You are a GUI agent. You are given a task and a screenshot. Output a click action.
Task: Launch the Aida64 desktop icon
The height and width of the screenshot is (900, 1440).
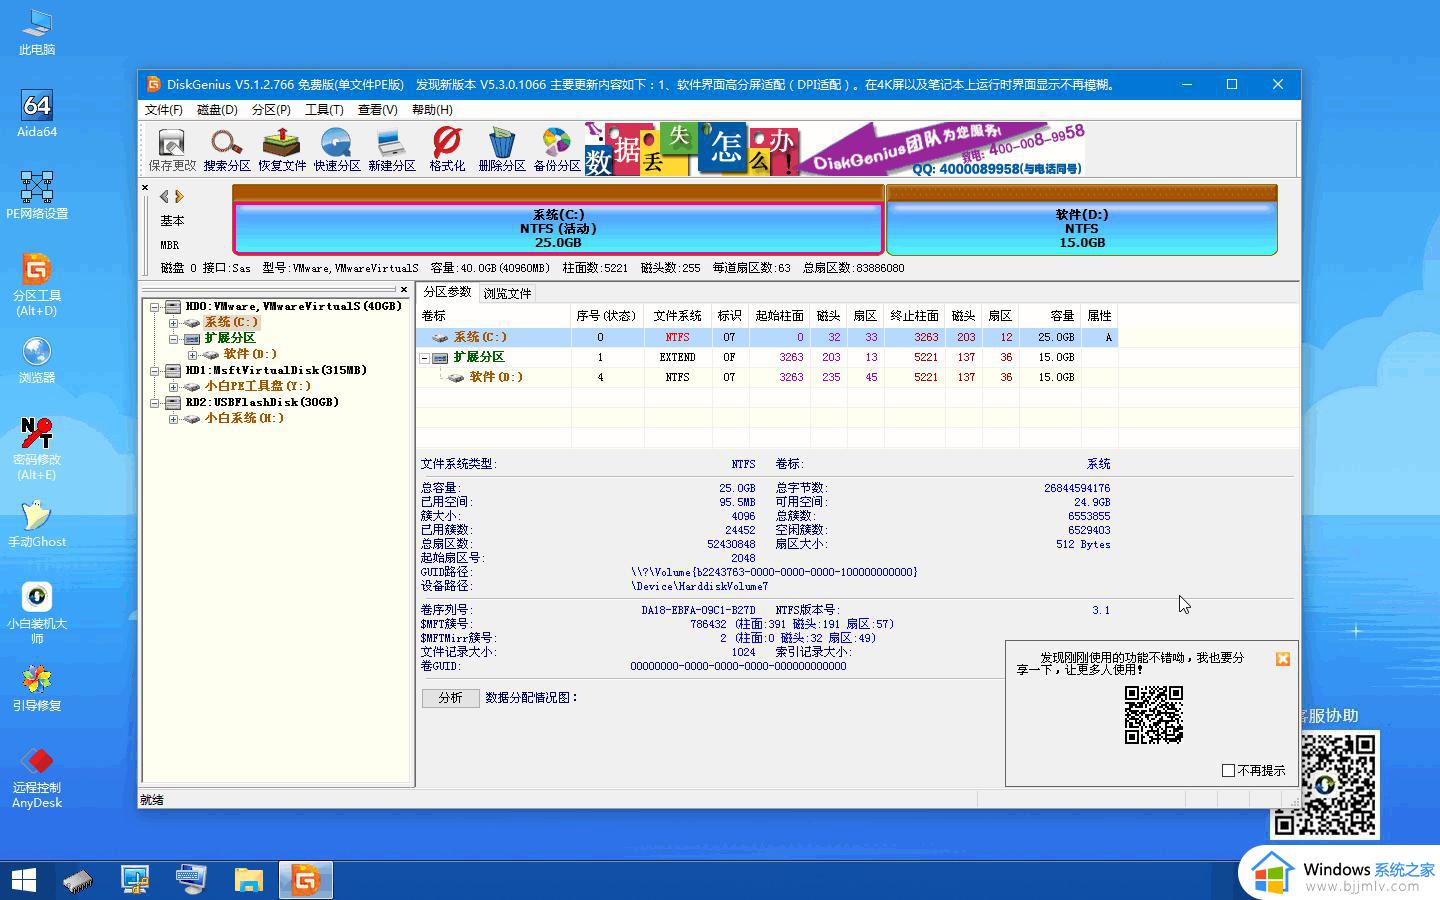[37, 113]
